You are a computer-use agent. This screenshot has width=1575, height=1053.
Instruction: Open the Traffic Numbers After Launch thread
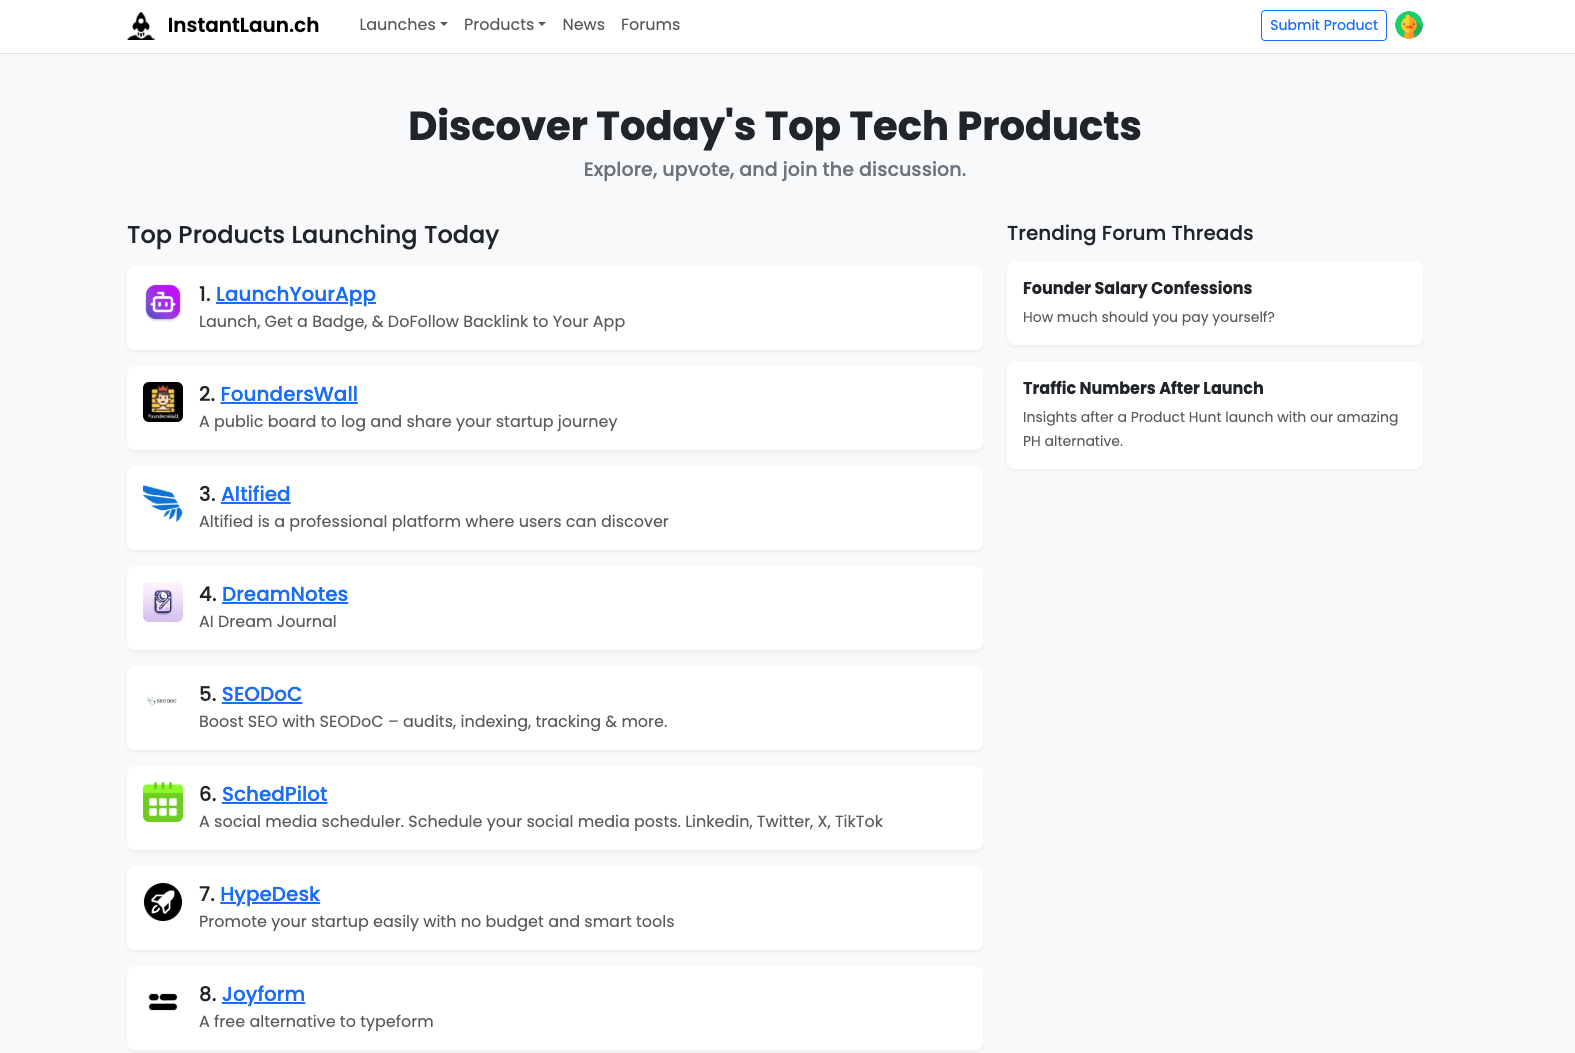coord(1143,388)
